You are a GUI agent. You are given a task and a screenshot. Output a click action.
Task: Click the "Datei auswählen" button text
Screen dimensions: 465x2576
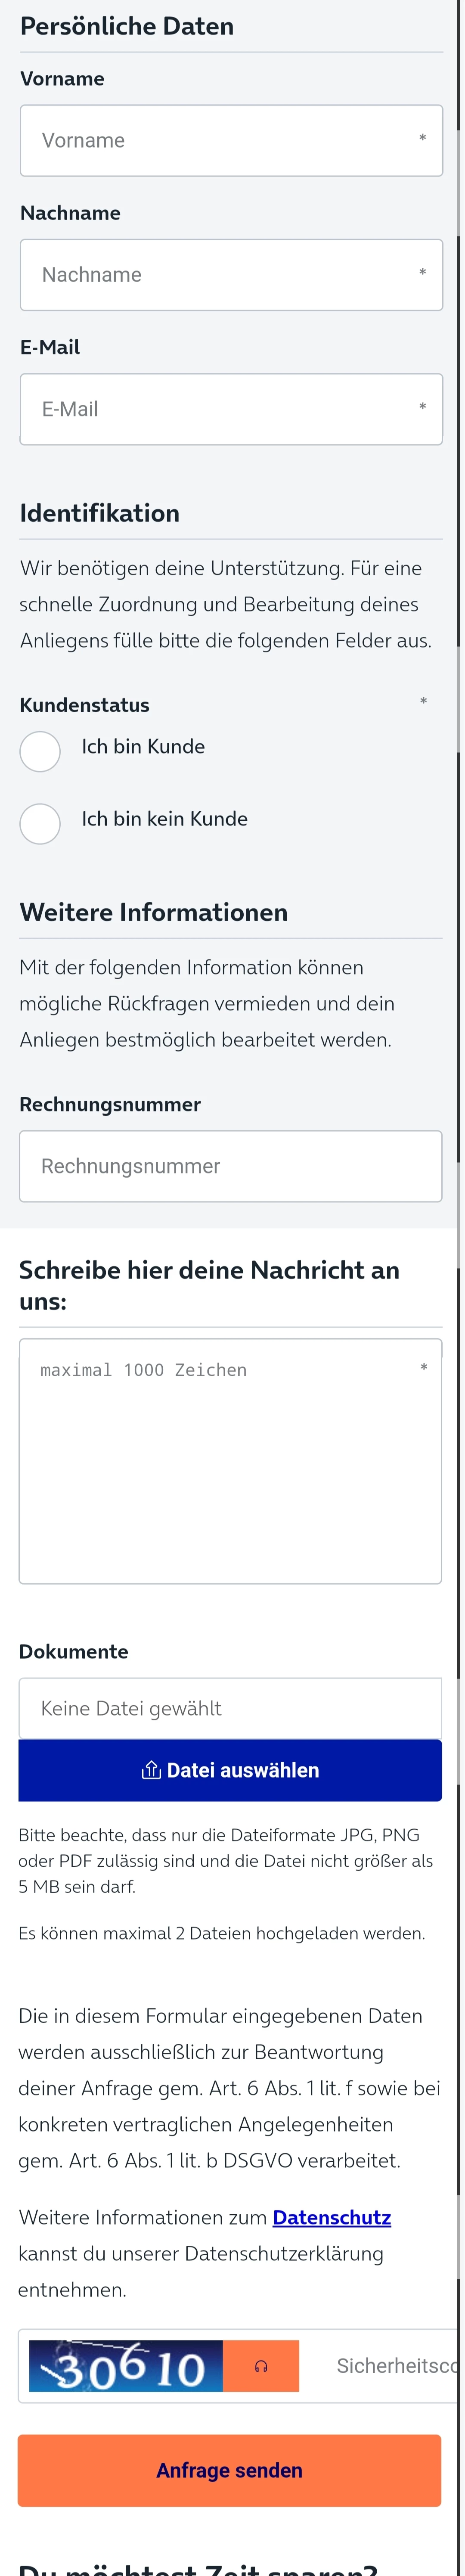243,1770
